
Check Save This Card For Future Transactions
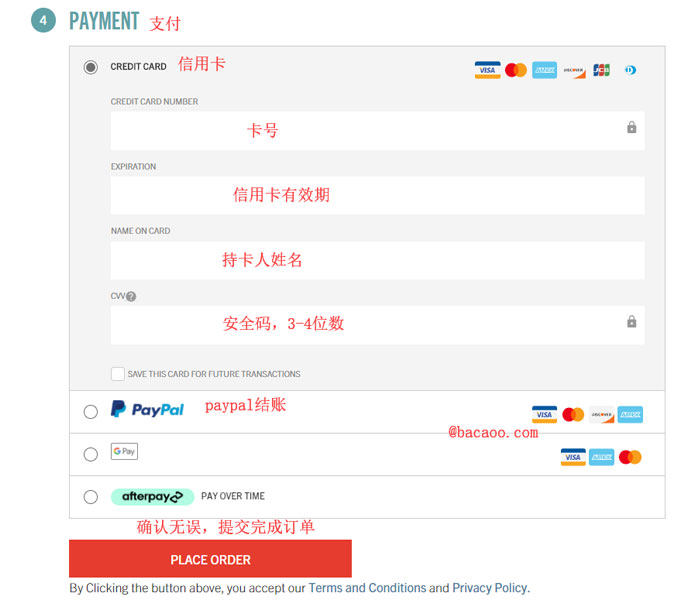point(118,374)
